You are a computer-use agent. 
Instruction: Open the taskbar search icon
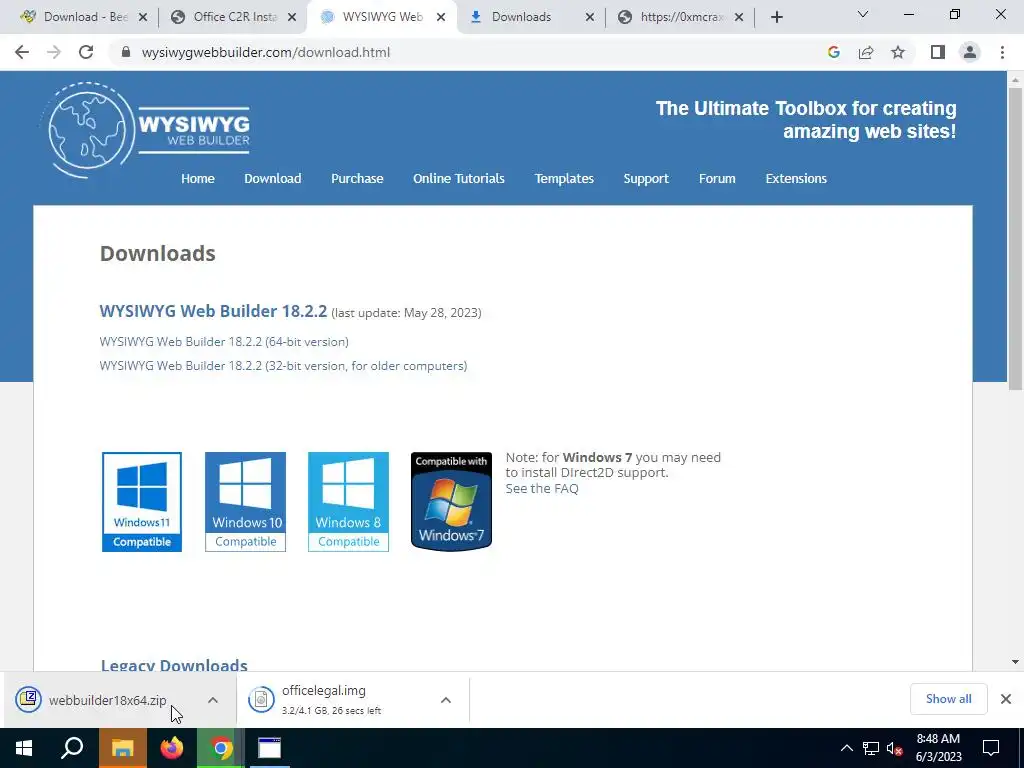[72, 748]
